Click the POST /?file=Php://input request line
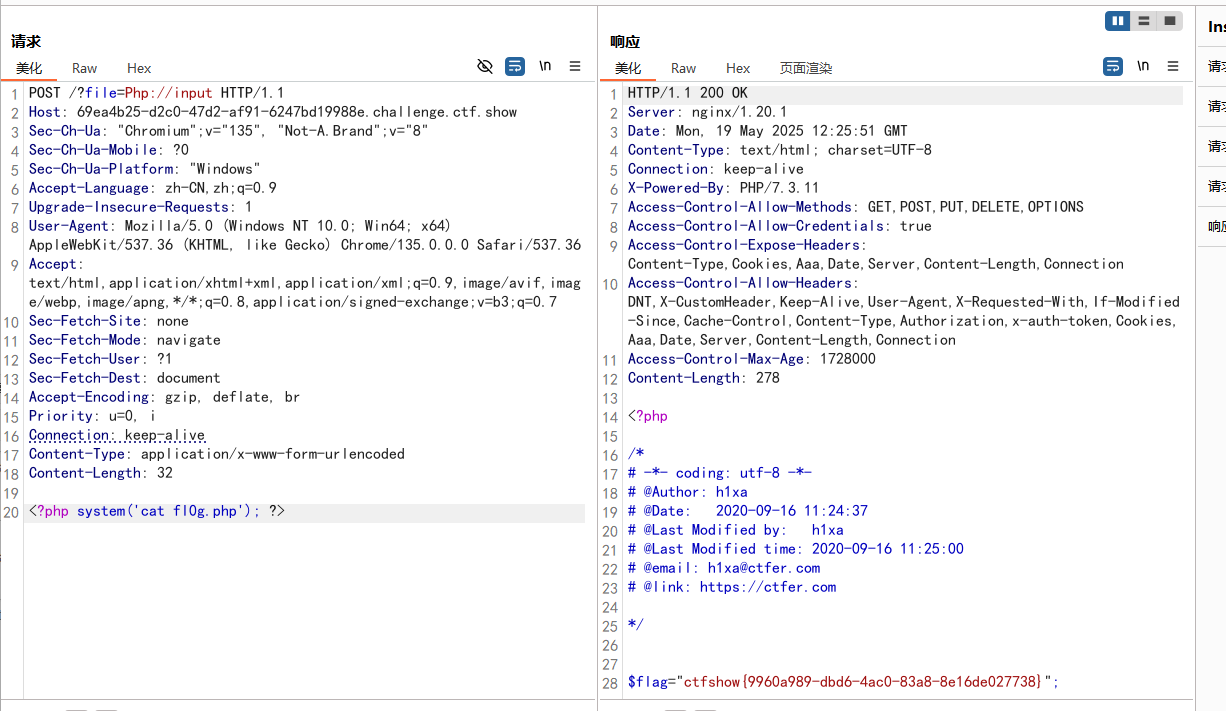The width and height of the screenshot is (1226, 711). click(157, 93)
